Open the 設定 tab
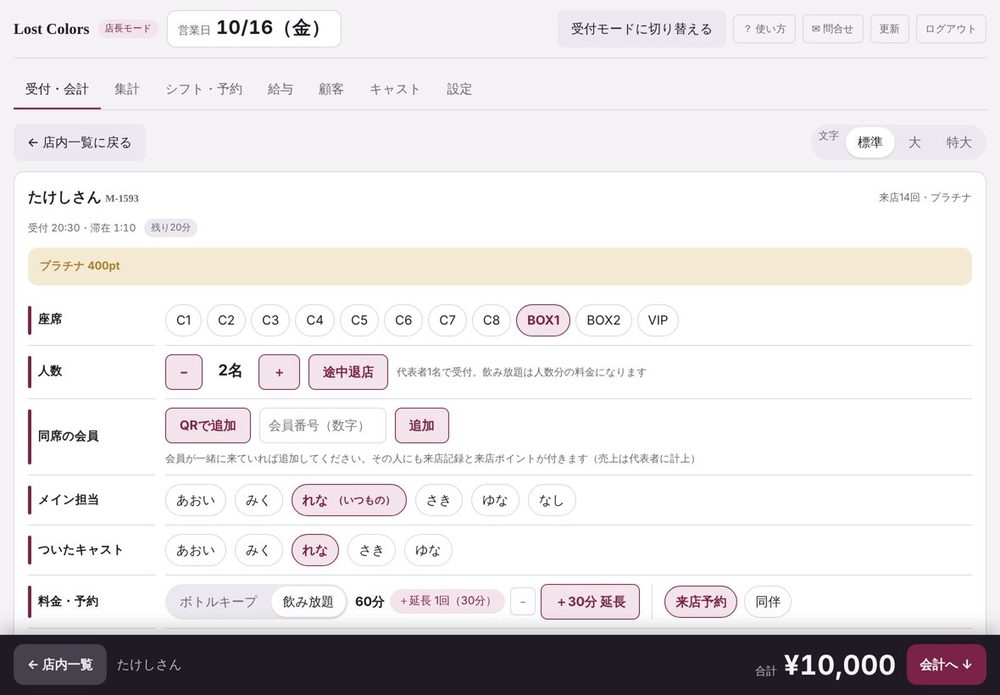The image size is (1000, 695). pos(459,89)
